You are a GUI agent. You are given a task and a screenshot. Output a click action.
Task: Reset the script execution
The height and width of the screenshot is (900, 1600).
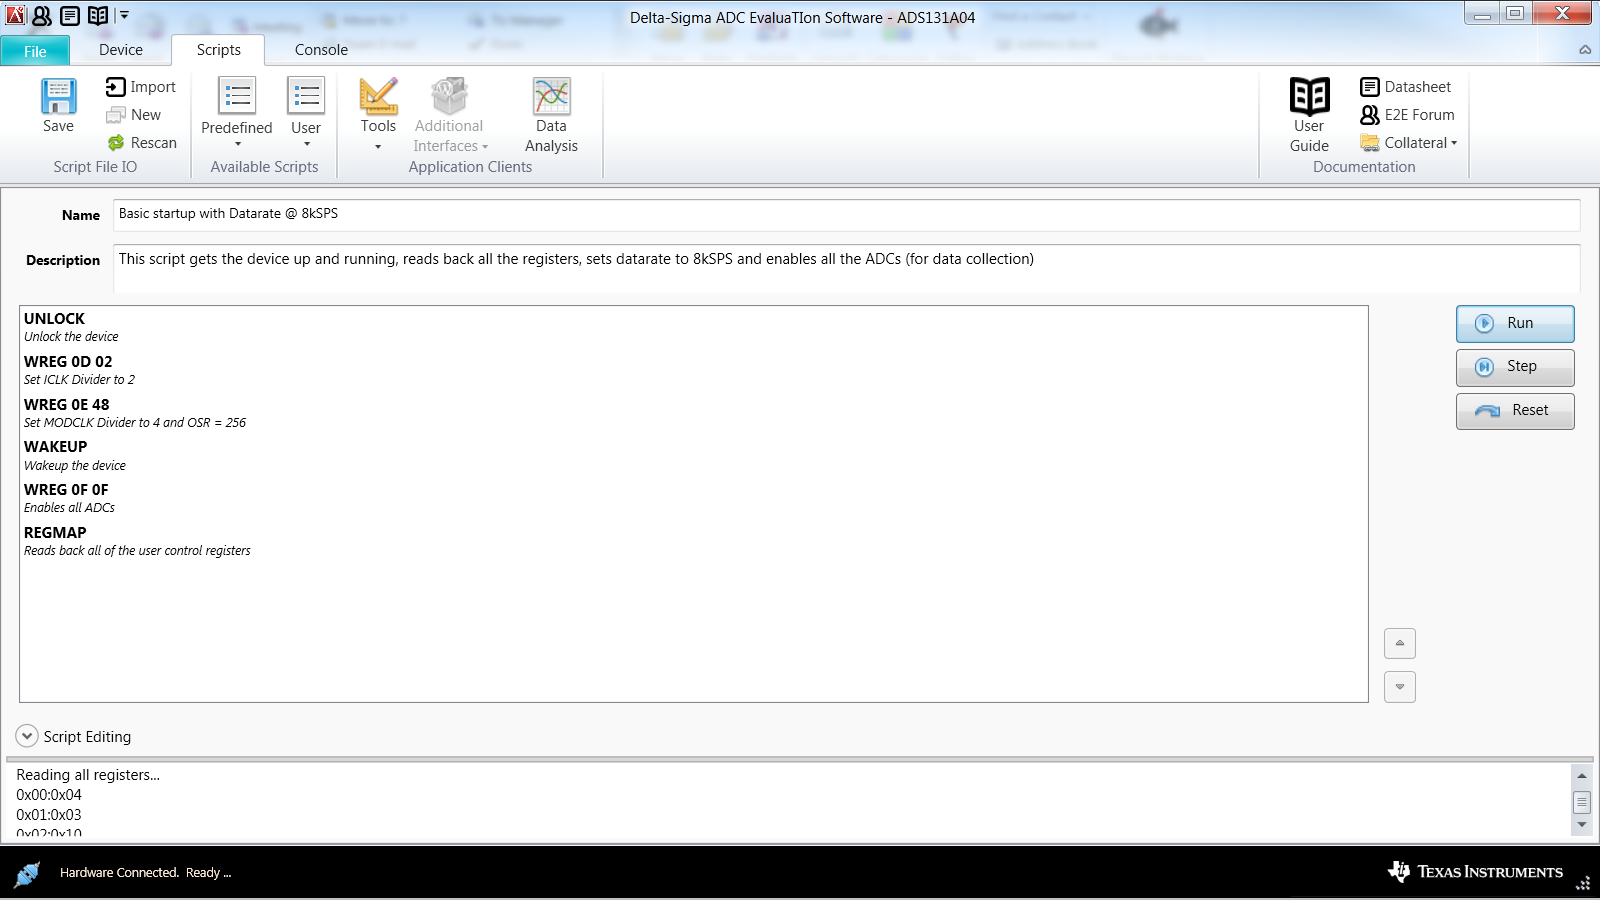pyautogui.click(x=1515, y=411)
